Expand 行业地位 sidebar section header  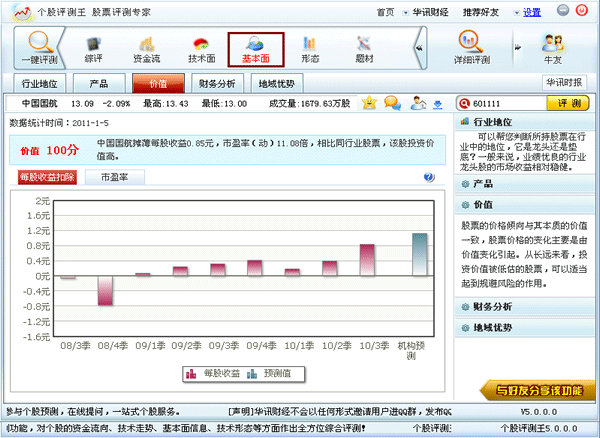tap(525, 122)
